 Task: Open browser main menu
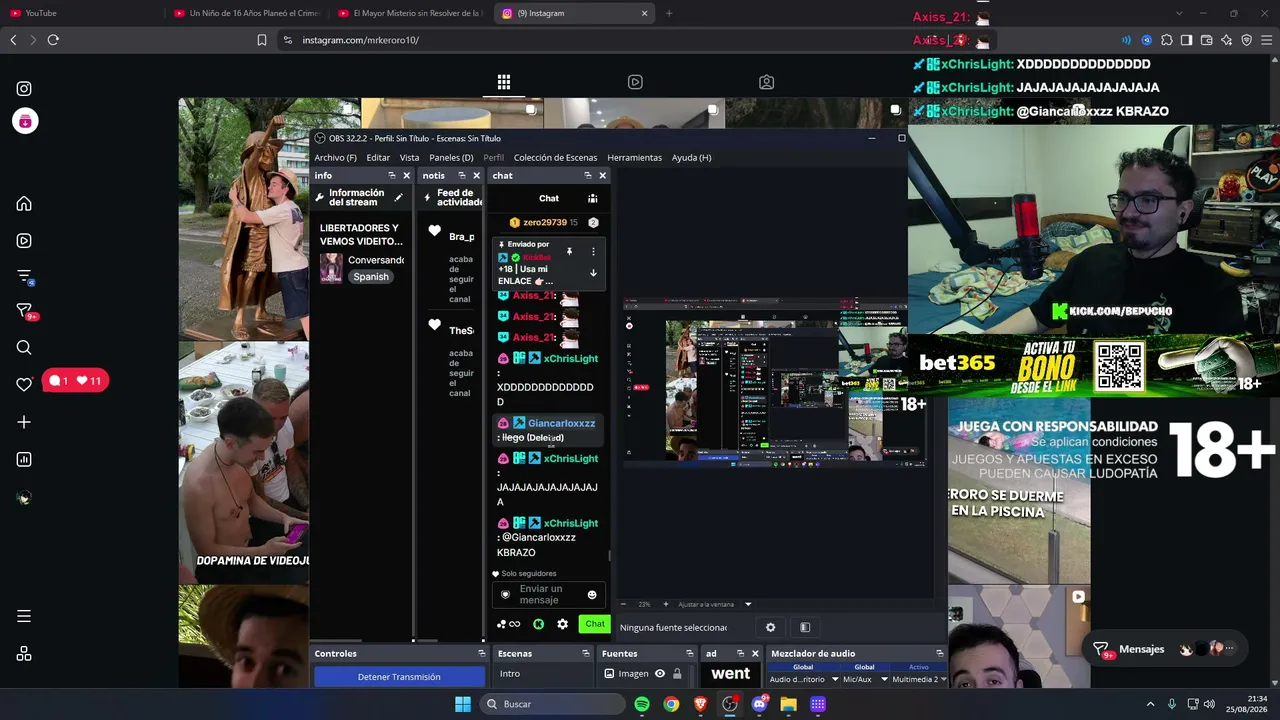(1266, 40)
